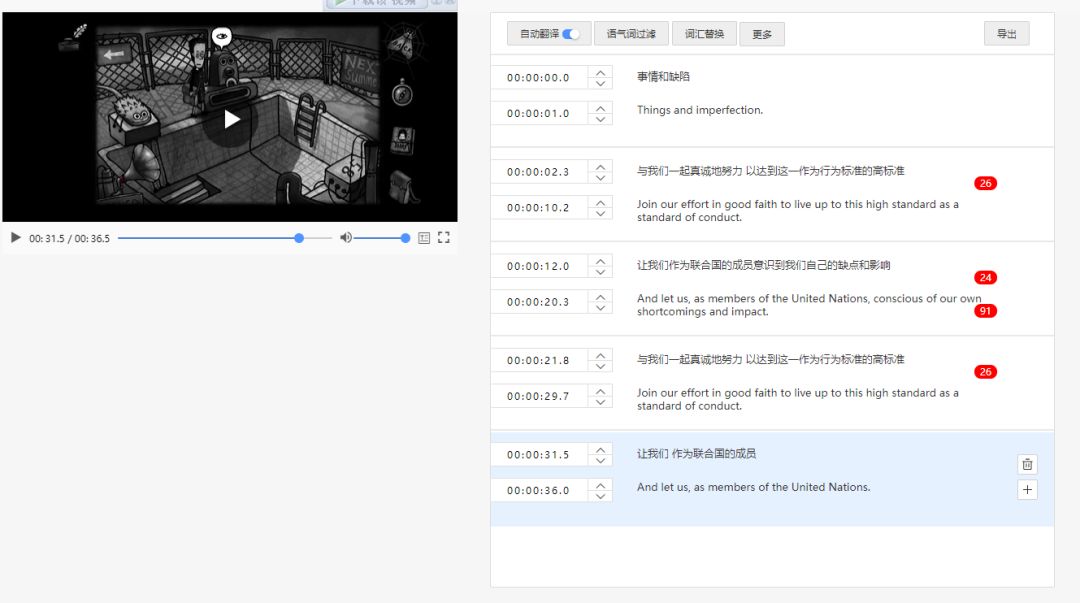Select 'And let us...shortcomings and impact.' text
Image resolution: width=1080 pixels, height=603 pixels.
pyautogui.click(x=809, y=305)
